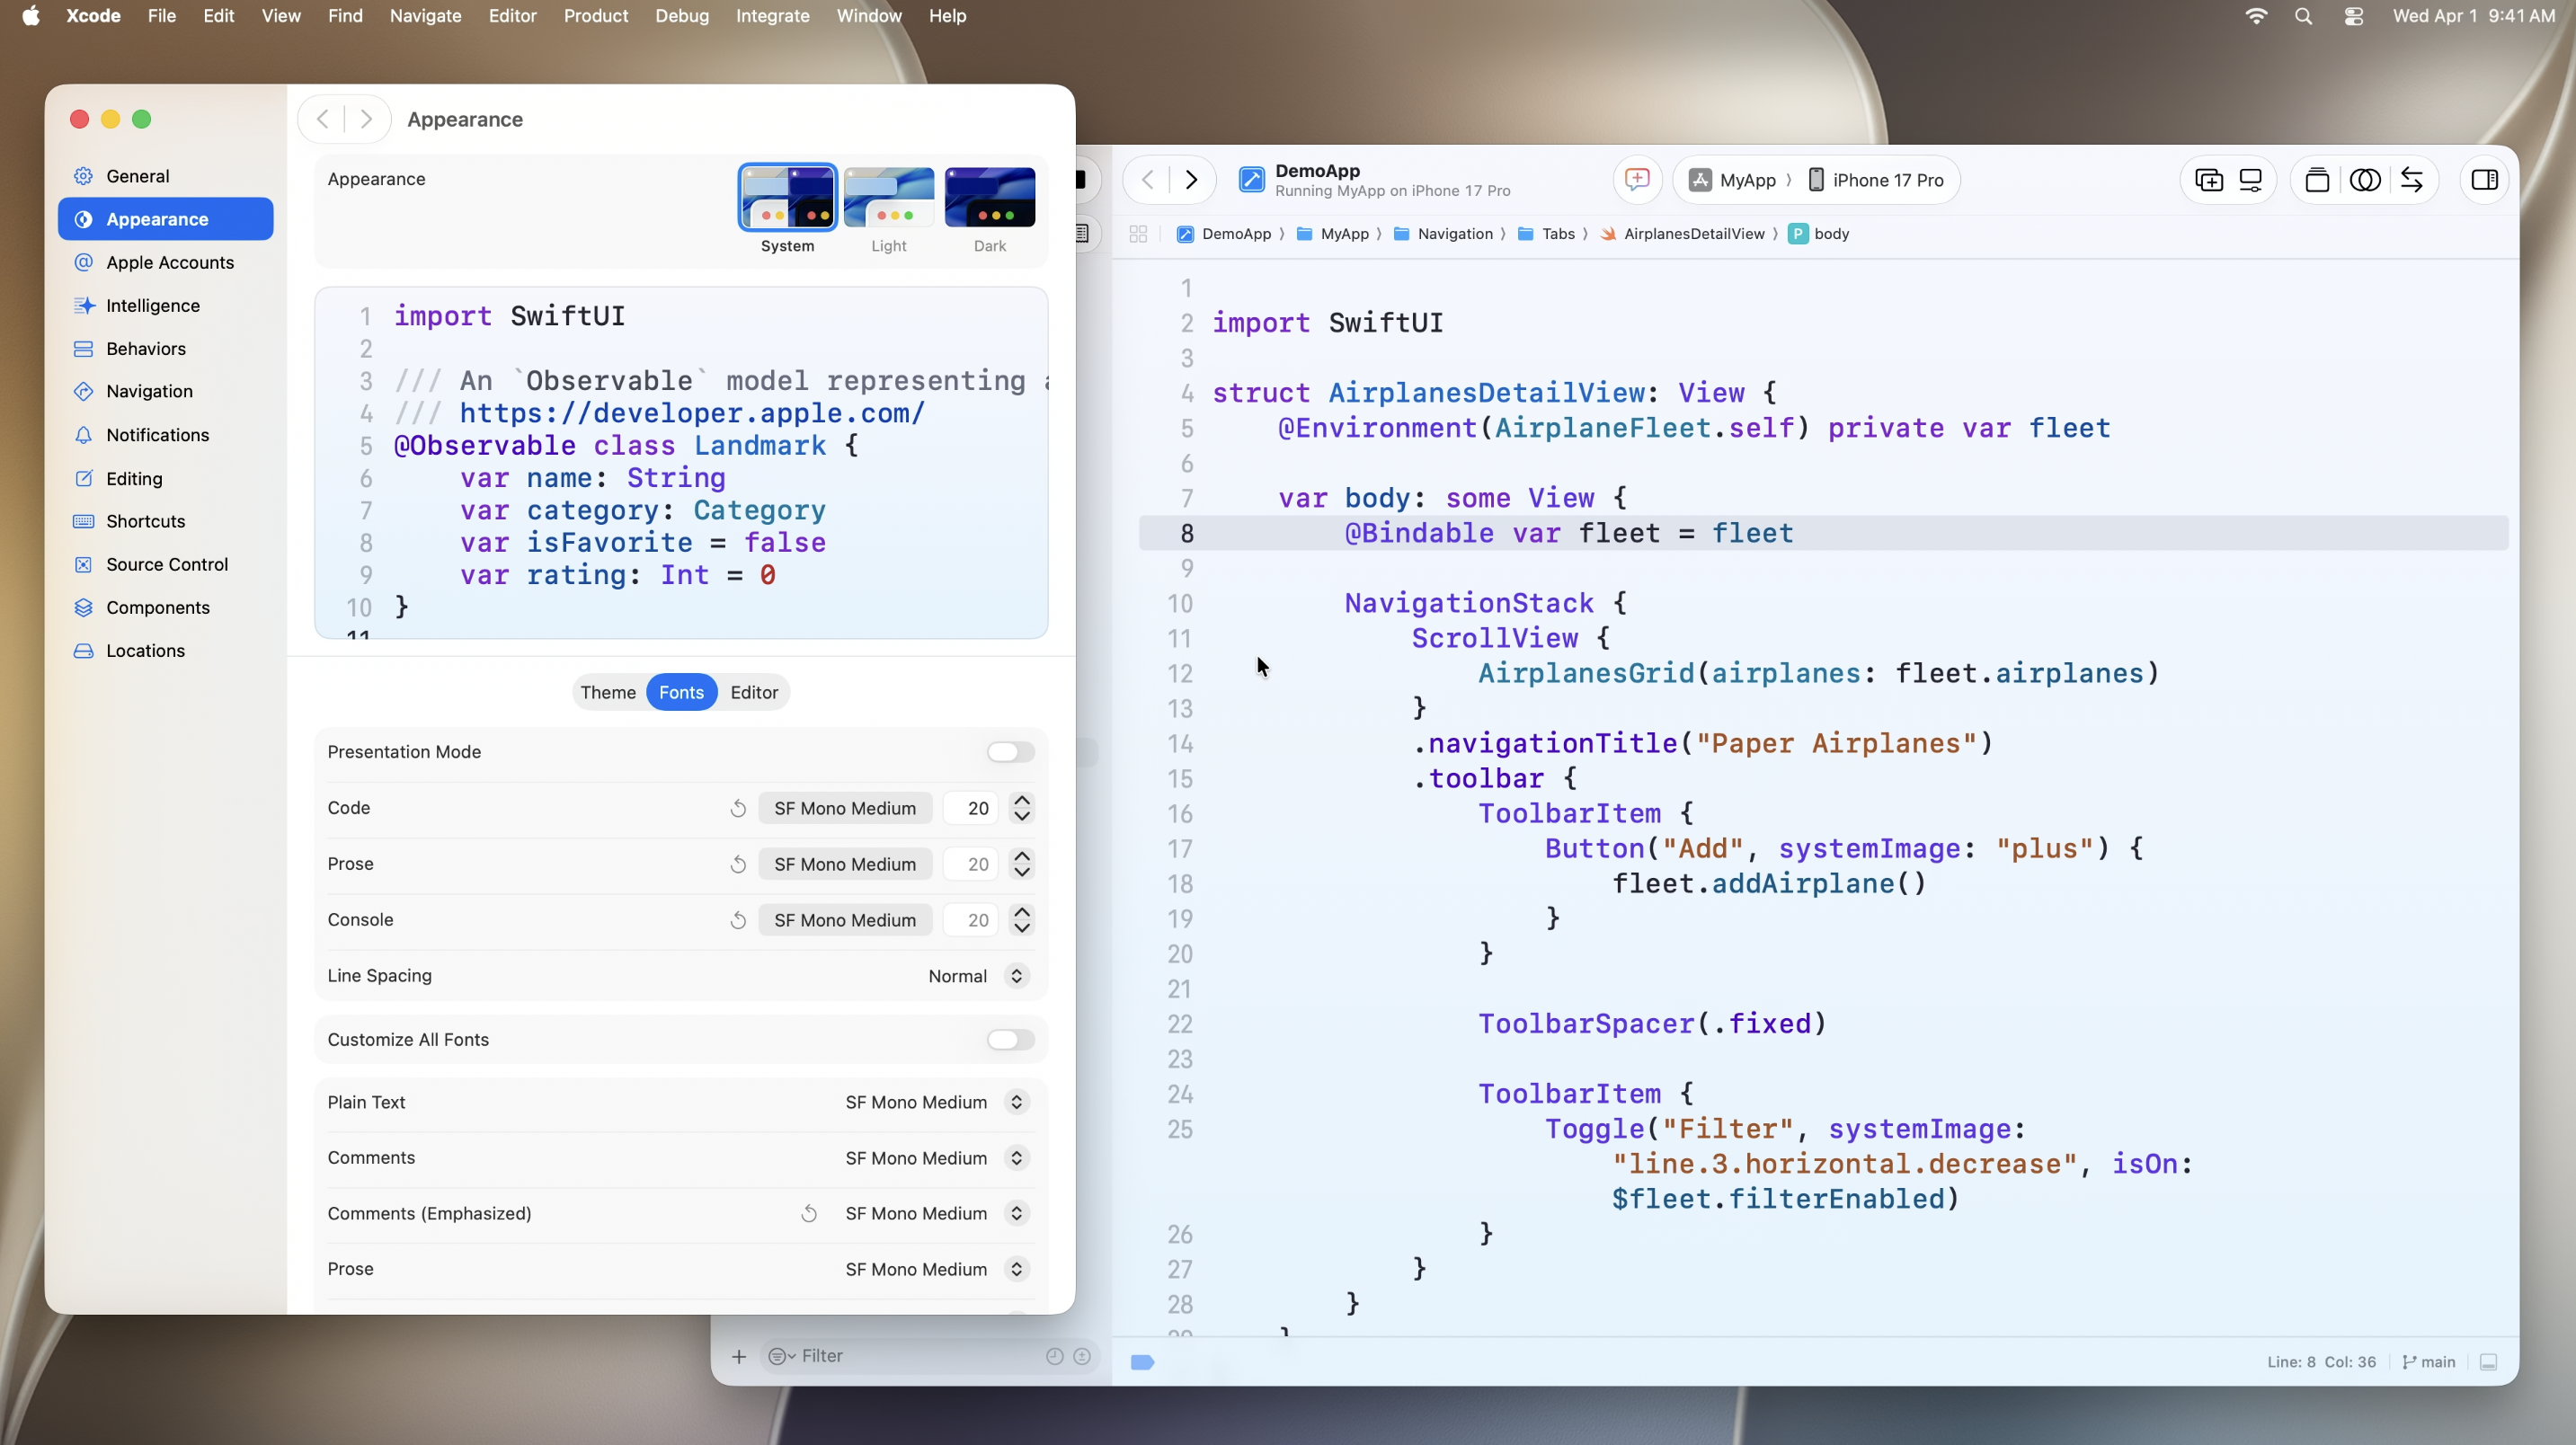Screen dimensions: 2576x1445
Task: Go back in Xcode editor history
Action: pyautogui.click(x=1148, y=180)
